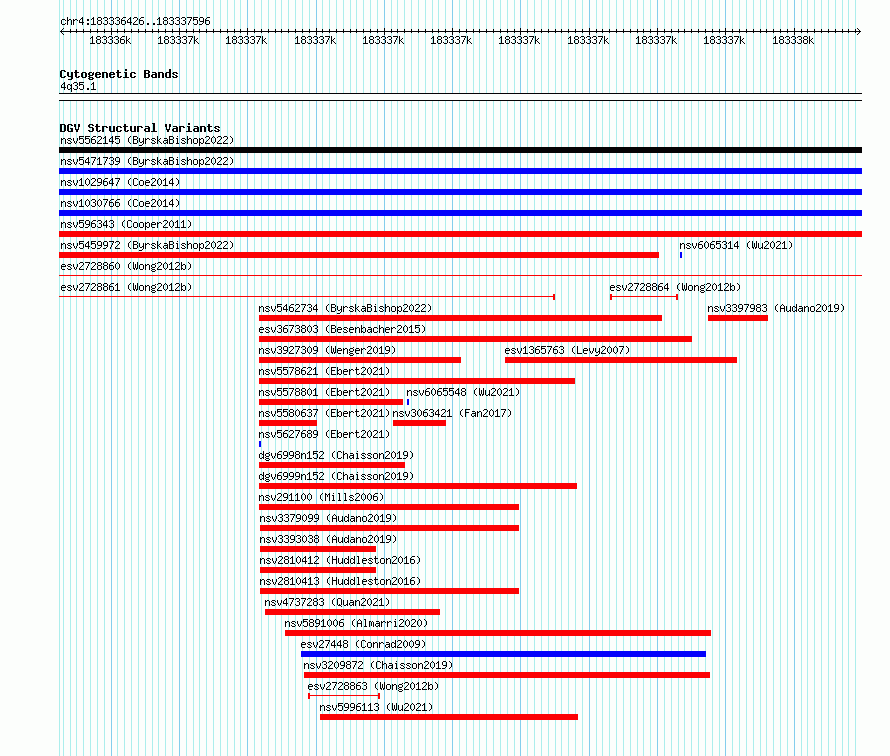Click nsv2810413 (Huddleston2016) label
This screenshot has width=890, height=756.
341,581
